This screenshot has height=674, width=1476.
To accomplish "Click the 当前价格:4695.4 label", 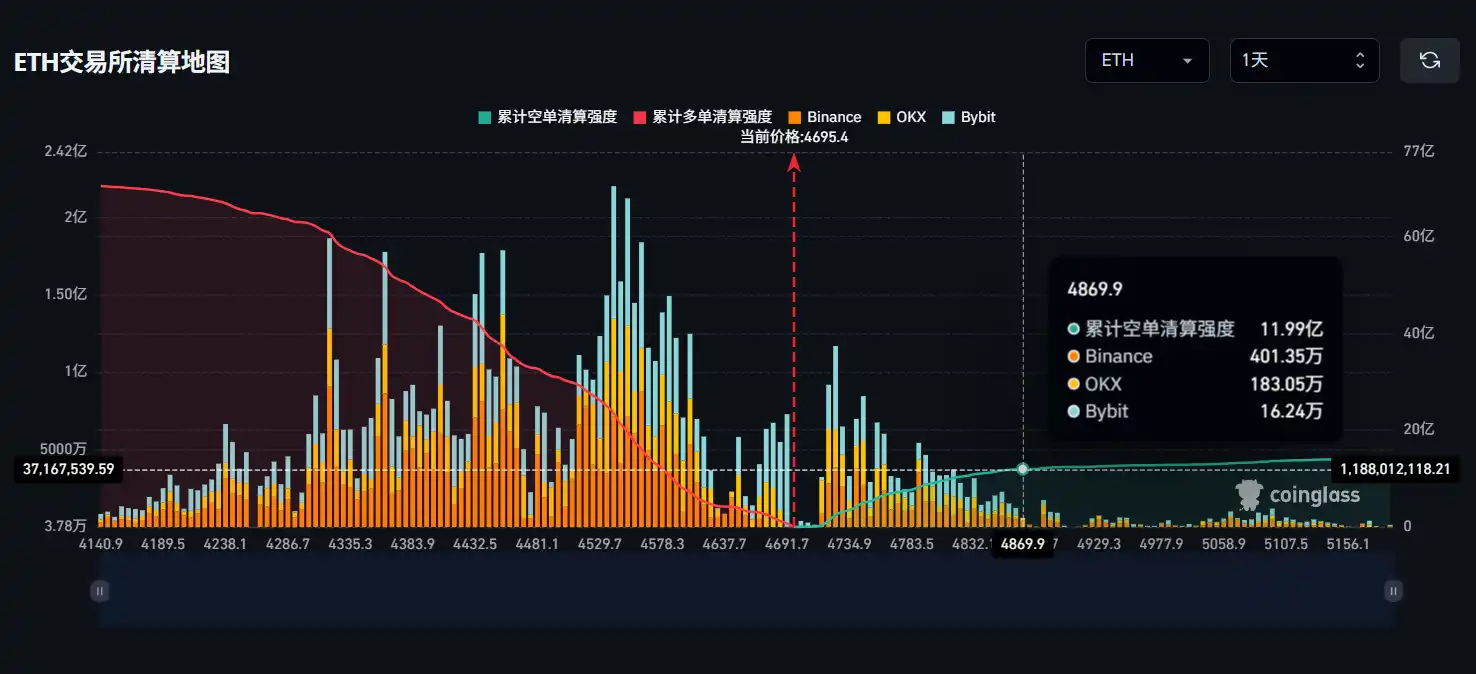I will (x=794, y=137).
